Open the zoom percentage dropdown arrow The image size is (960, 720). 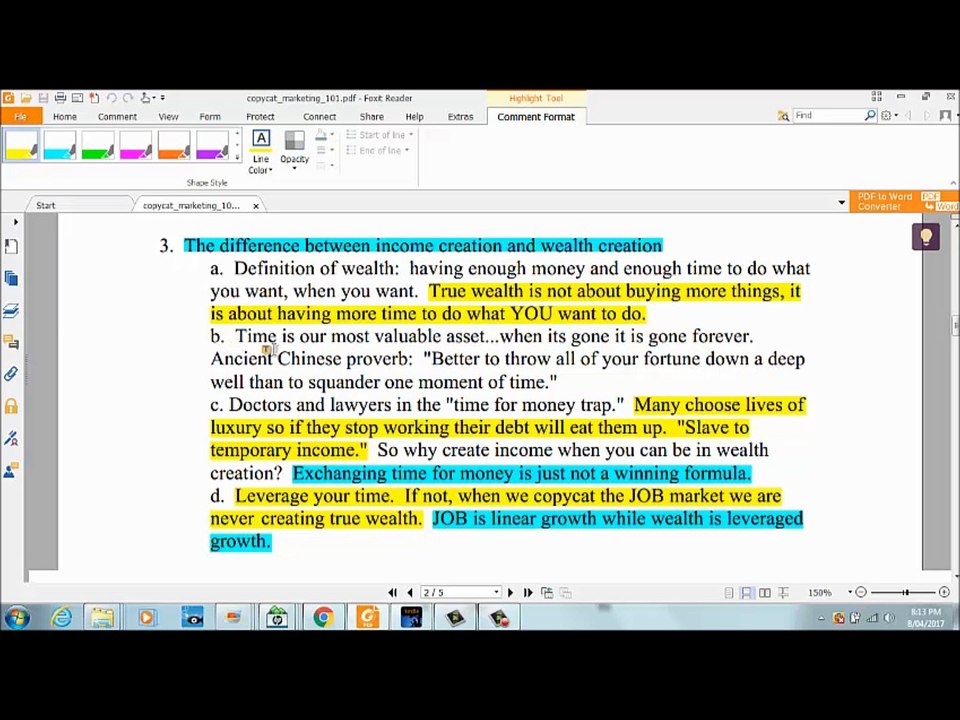click(x=850, y=592)
